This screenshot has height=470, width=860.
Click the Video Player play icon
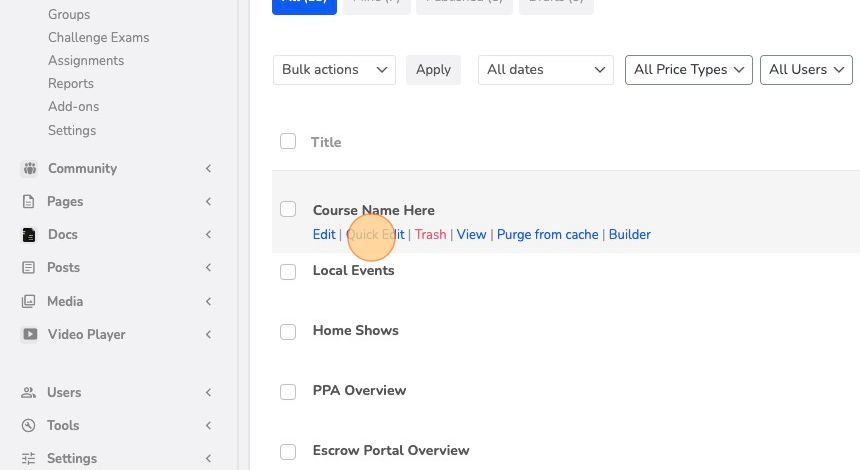[30, 334]
